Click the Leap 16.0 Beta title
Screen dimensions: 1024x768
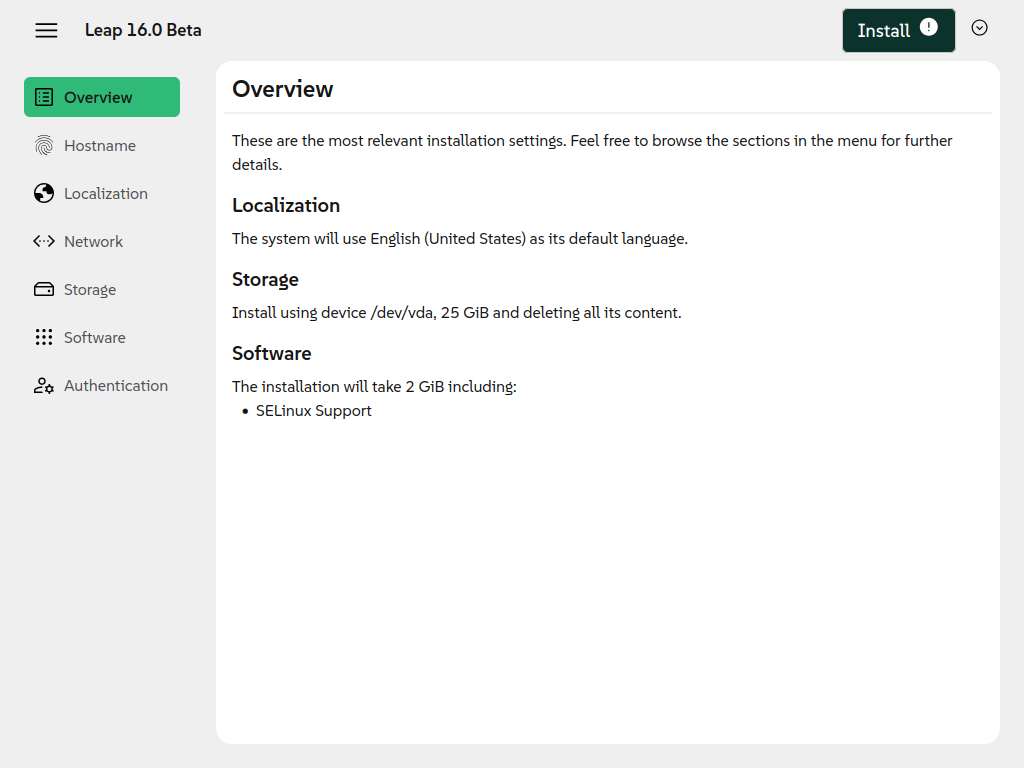click(x=143, y=31)
